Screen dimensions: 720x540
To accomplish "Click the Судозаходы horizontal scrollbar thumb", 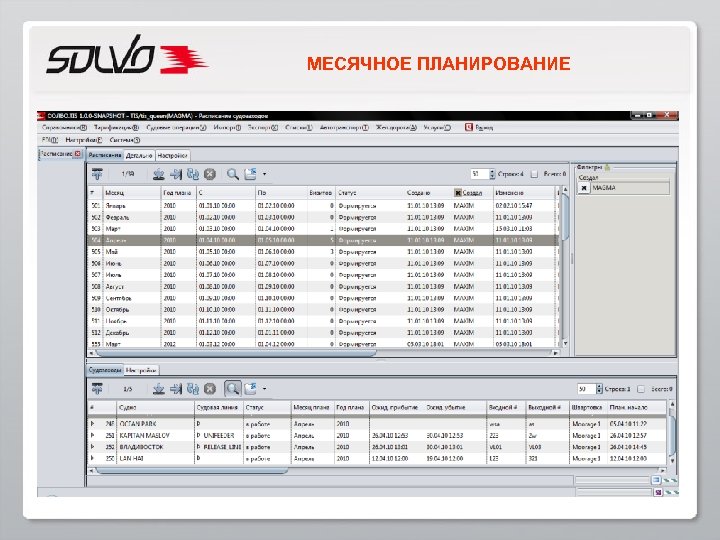I will (x=191, y=470).
